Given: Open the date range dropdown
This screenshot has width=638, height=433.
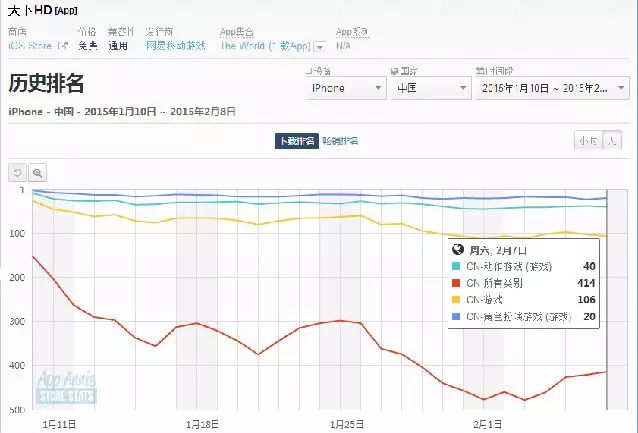Looking at the screenshot, I should pos(553,88).
